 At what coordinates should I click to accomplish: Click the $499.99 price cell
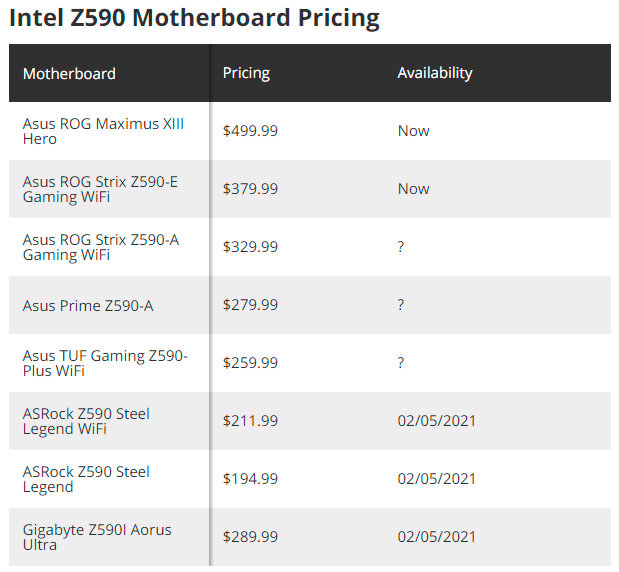250,131
